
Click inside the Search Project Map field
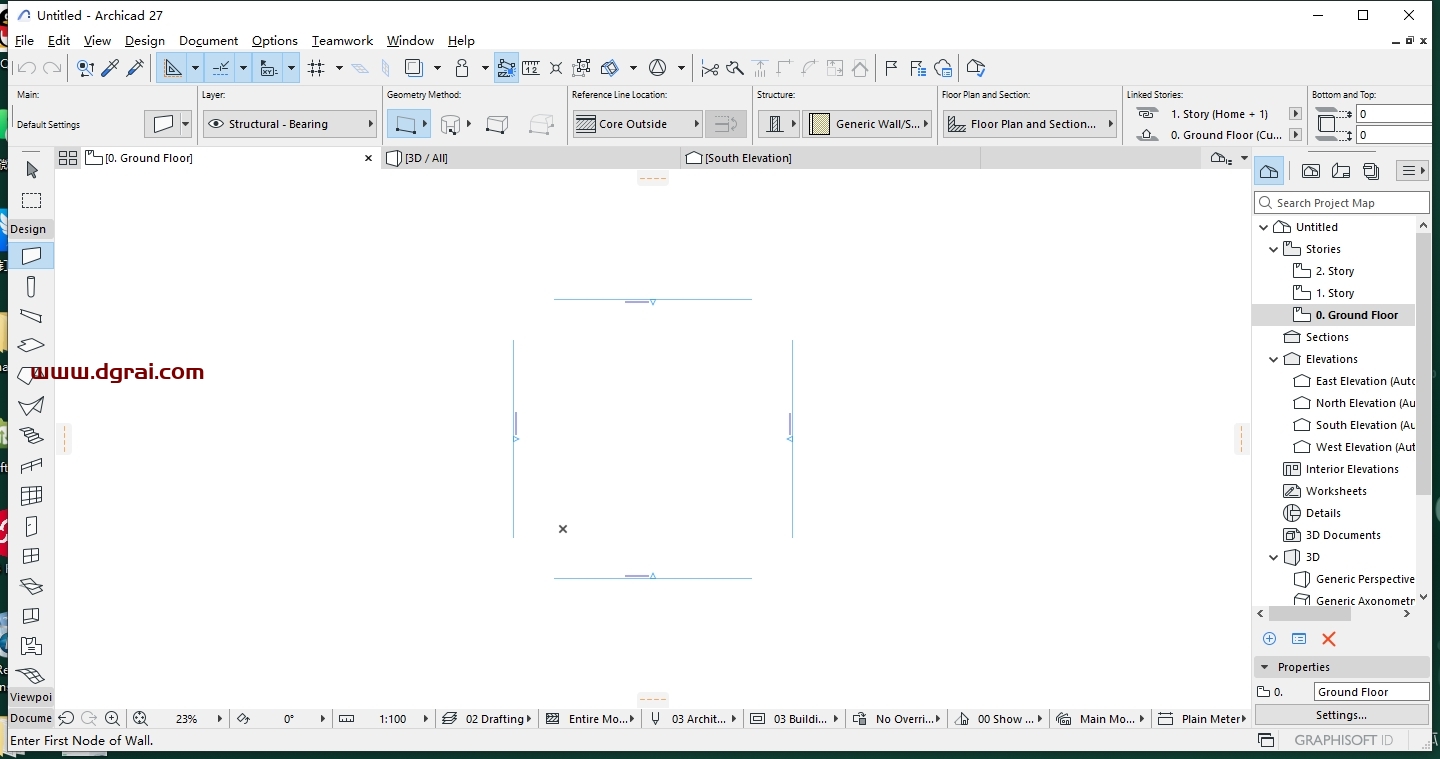click(x=1340, y=202)
